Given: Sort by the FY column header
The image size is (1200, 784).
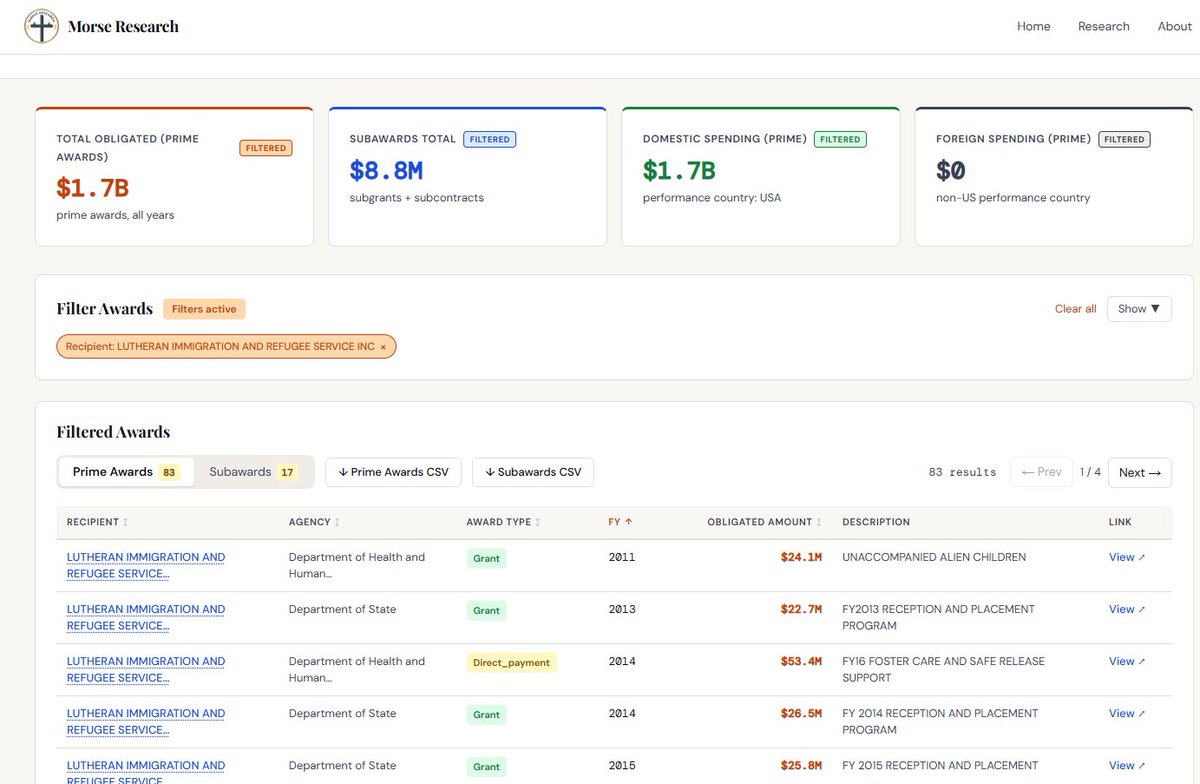Looking at the screenshot, I should 620,522.
